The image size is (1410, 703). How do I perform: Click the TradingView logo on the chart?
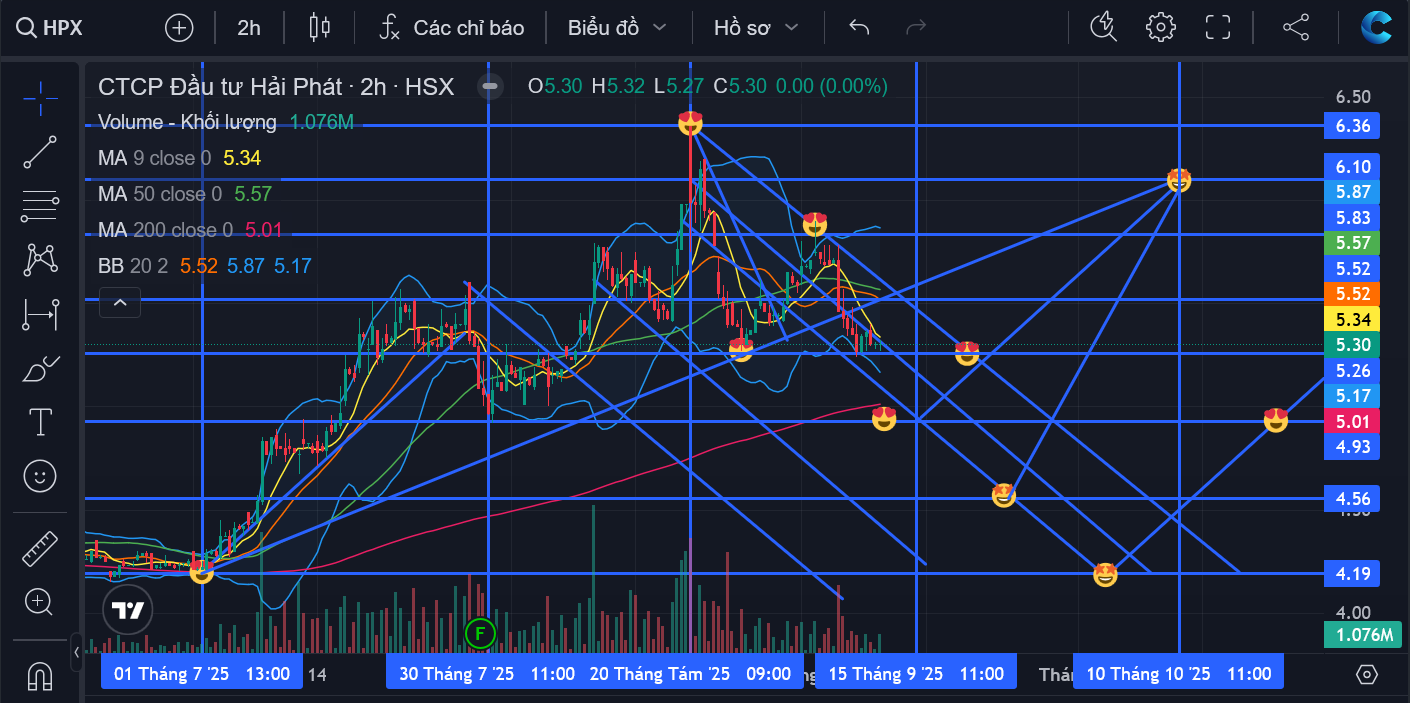(x=128, y=610)
